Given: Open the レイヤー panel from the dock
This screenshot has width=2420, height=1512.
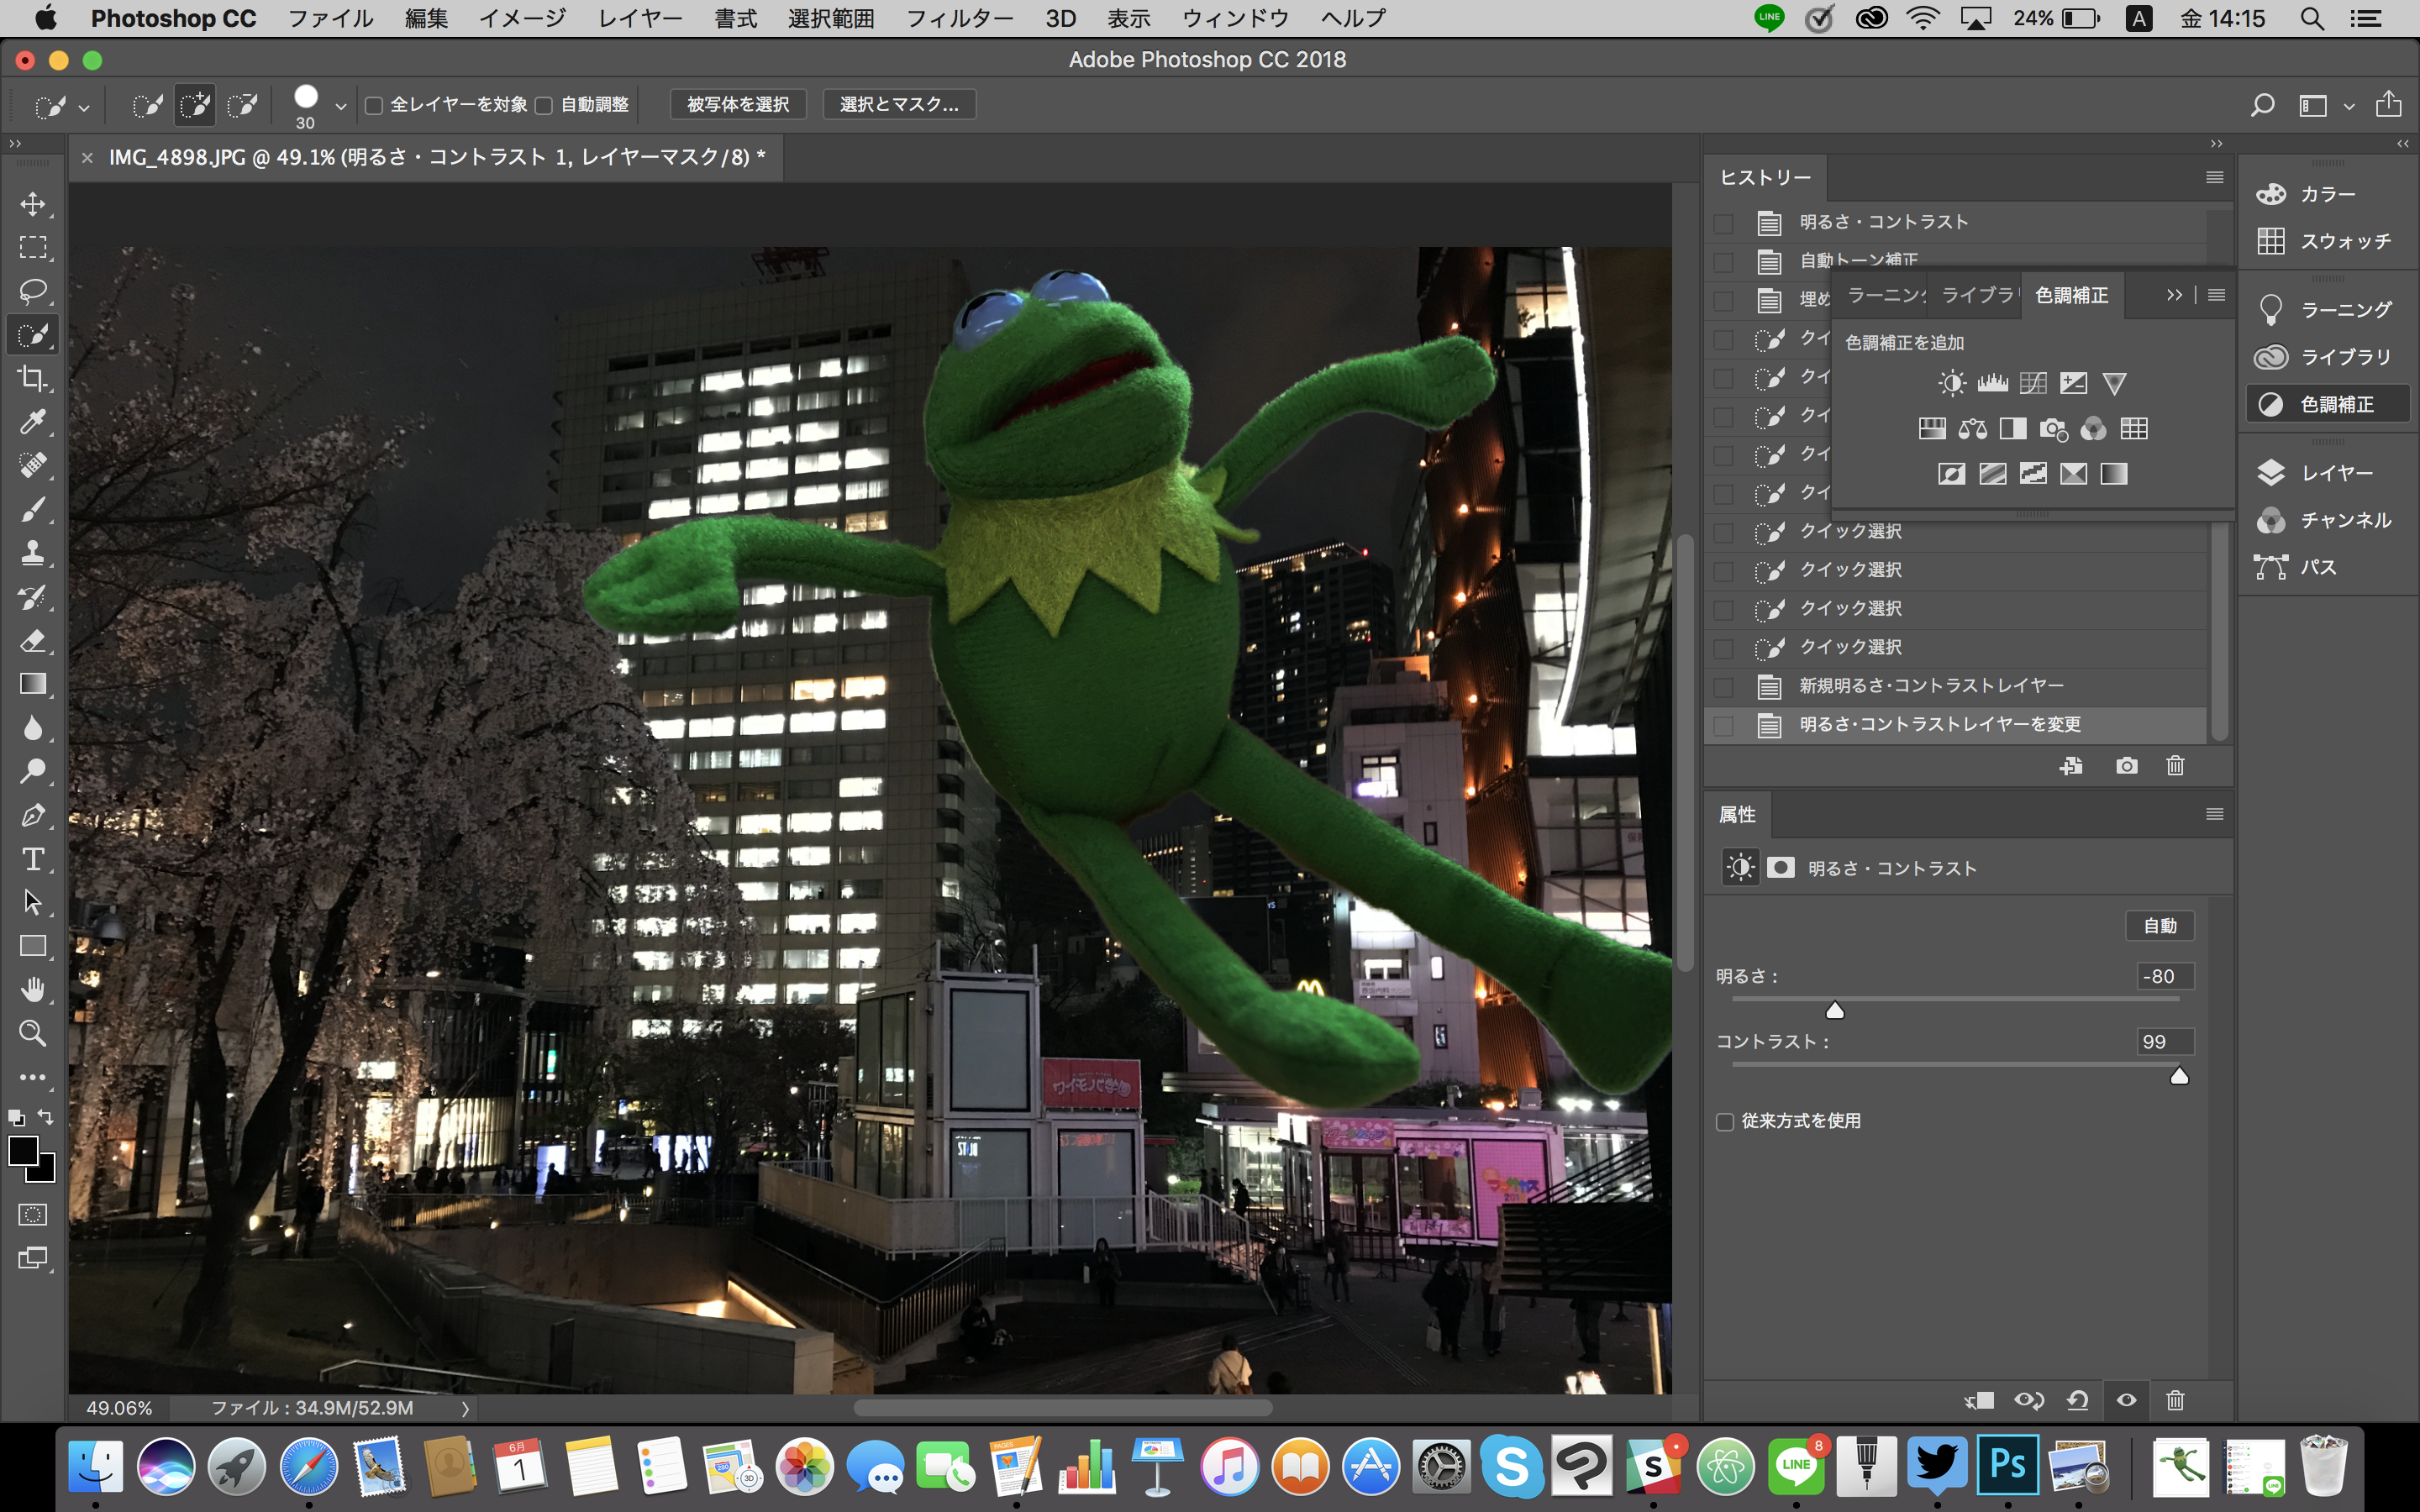Looking at the screenshot, I should point(2328,473).
